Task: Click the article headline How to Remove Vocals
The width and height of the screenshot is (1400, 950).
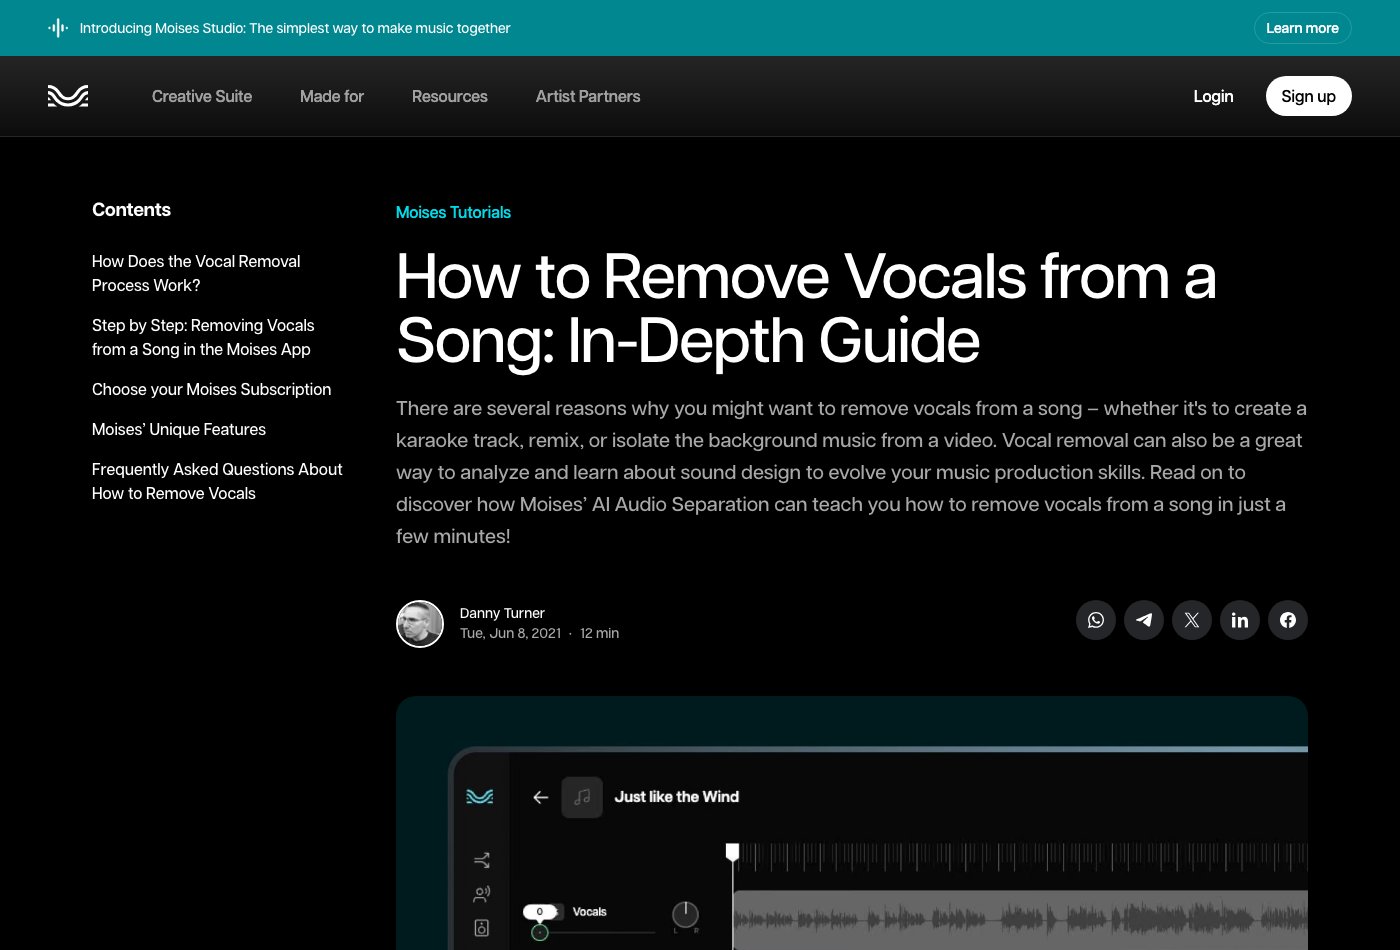Action: point(806,308)
